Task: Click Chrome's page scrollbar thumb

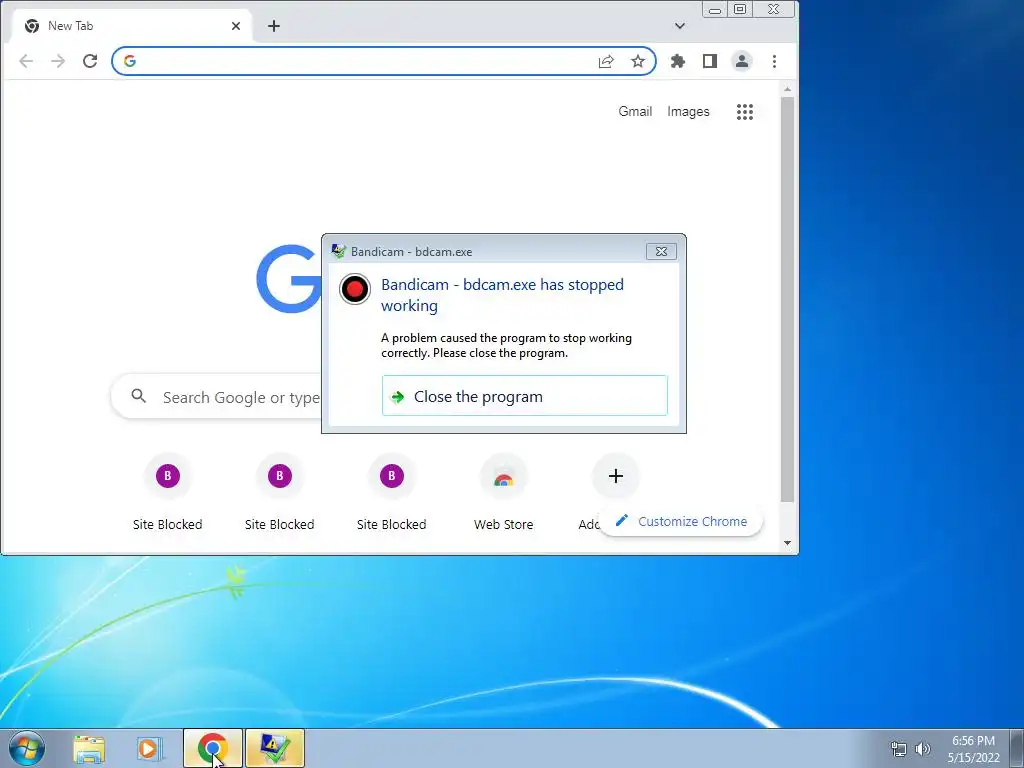Action: [788, 300]
